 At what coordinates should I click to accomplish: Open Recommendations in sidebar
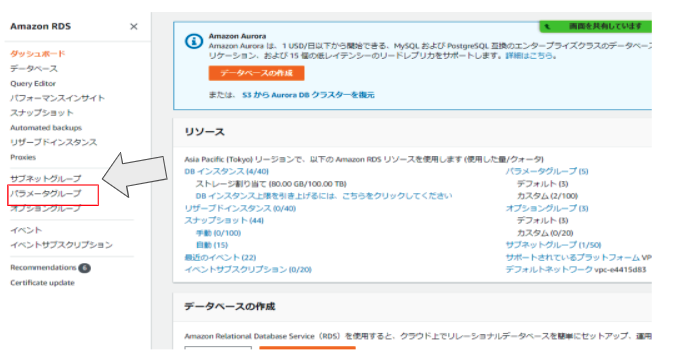coord(43,267)
